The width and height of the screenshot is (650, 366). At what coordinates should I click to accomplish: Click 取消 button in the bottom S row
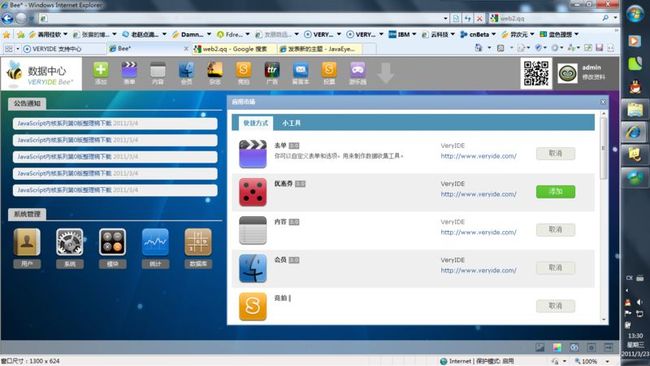pyautogui.click(x=555, y=306)
